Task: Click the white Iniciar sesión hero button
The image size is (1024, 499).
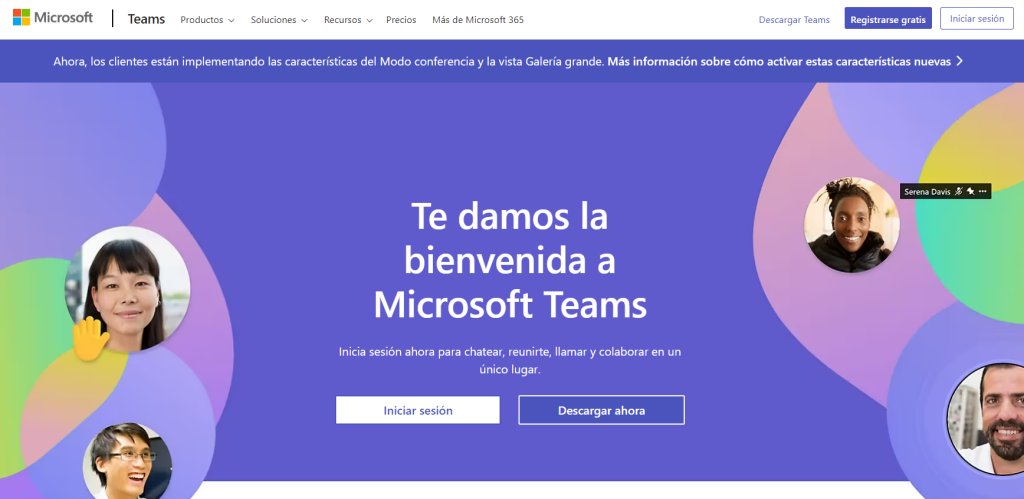Action: (418, 410)
